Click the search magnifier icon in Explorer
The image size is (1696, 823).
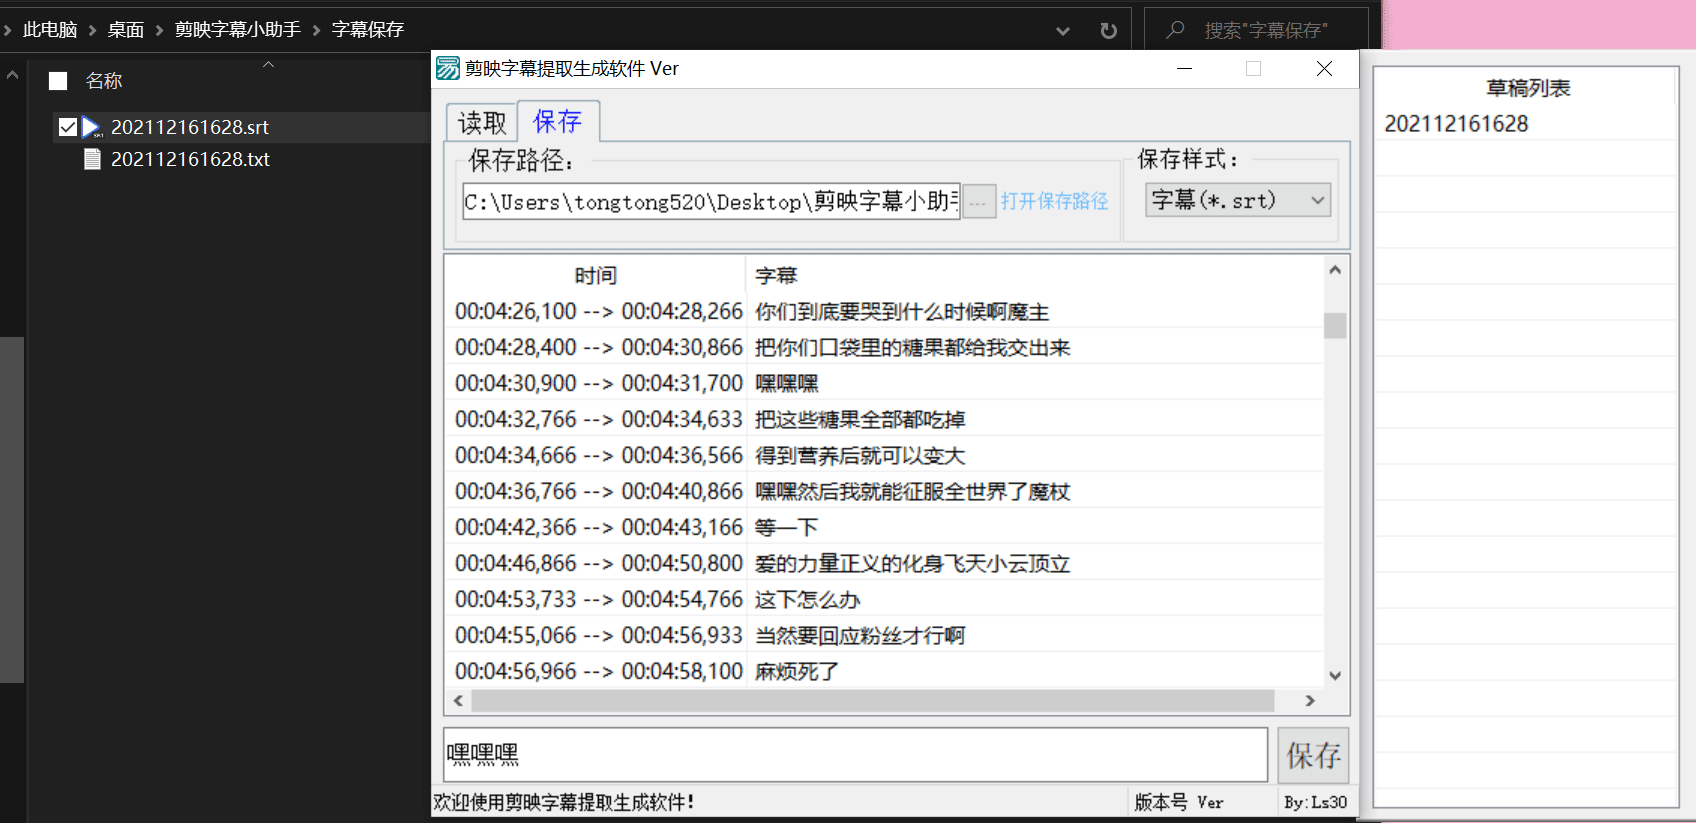[x=1175, y=30]
